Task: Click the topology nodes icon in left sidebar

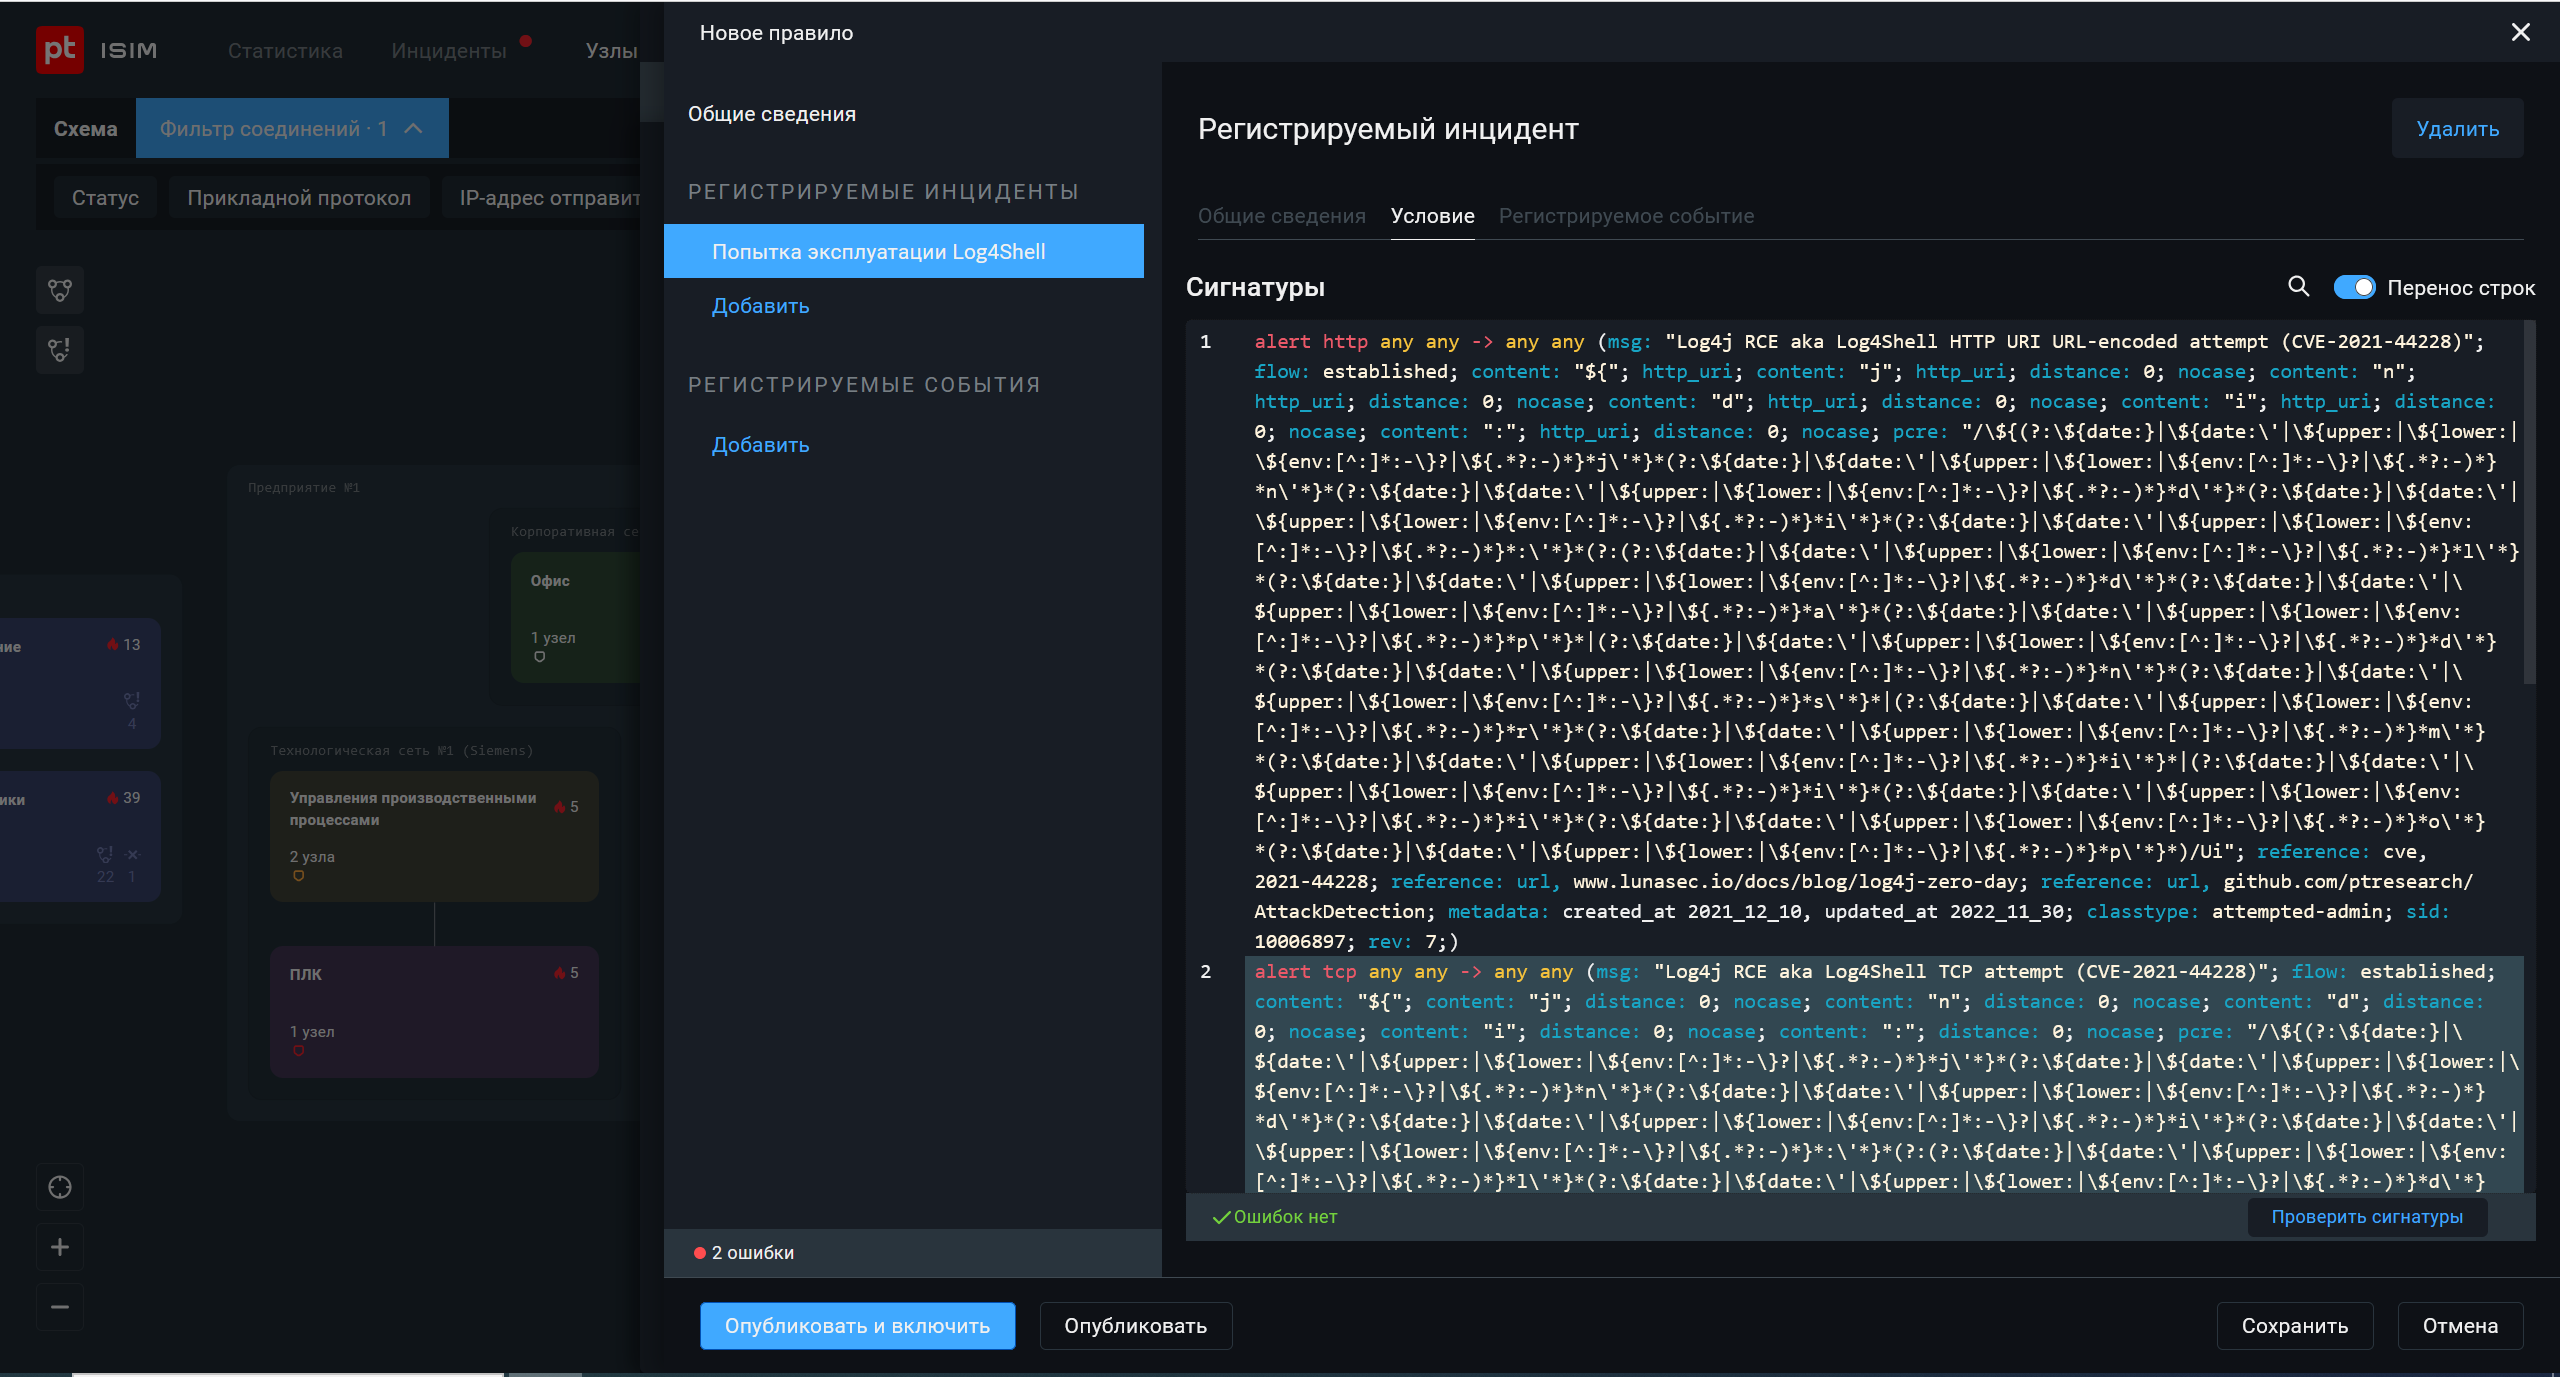Action: [x=60, y=291]
